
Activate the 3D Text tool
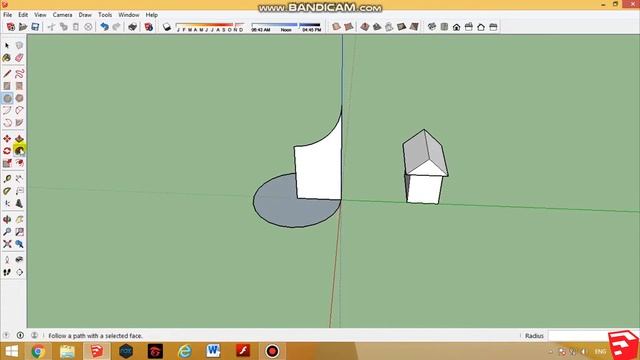point(19,203)
